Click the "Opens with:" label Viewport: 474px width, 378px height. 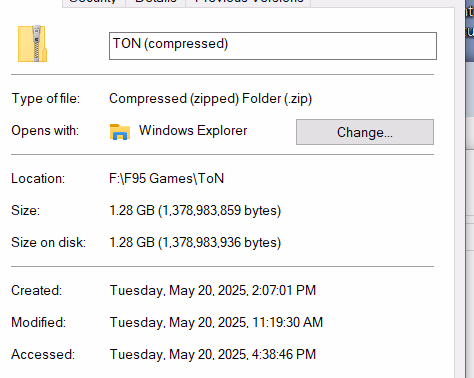point(45,130)
